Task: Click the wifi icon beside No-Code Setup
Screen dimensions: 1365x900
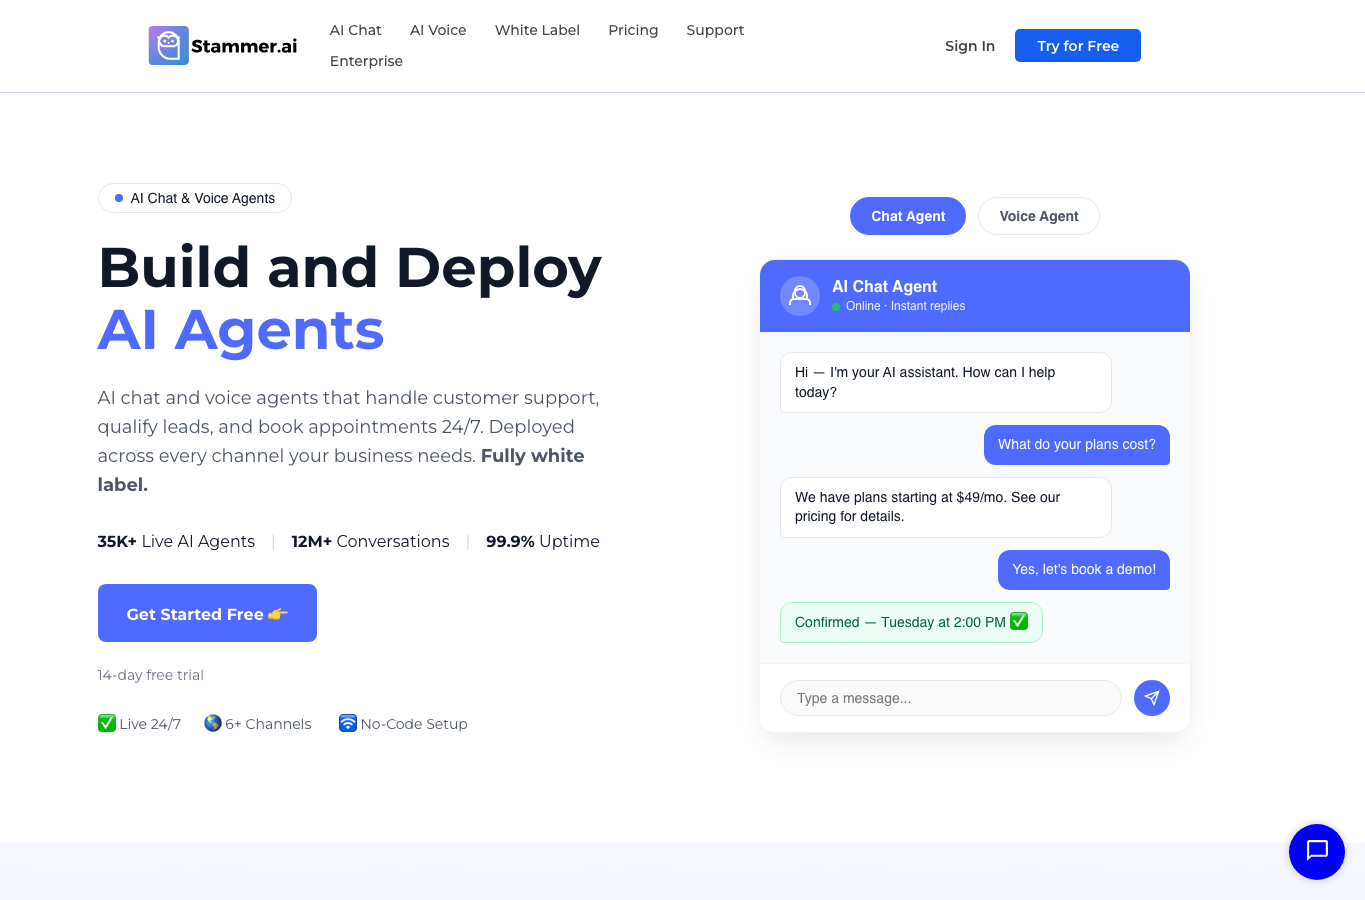Action: click(x=348, y=723)
